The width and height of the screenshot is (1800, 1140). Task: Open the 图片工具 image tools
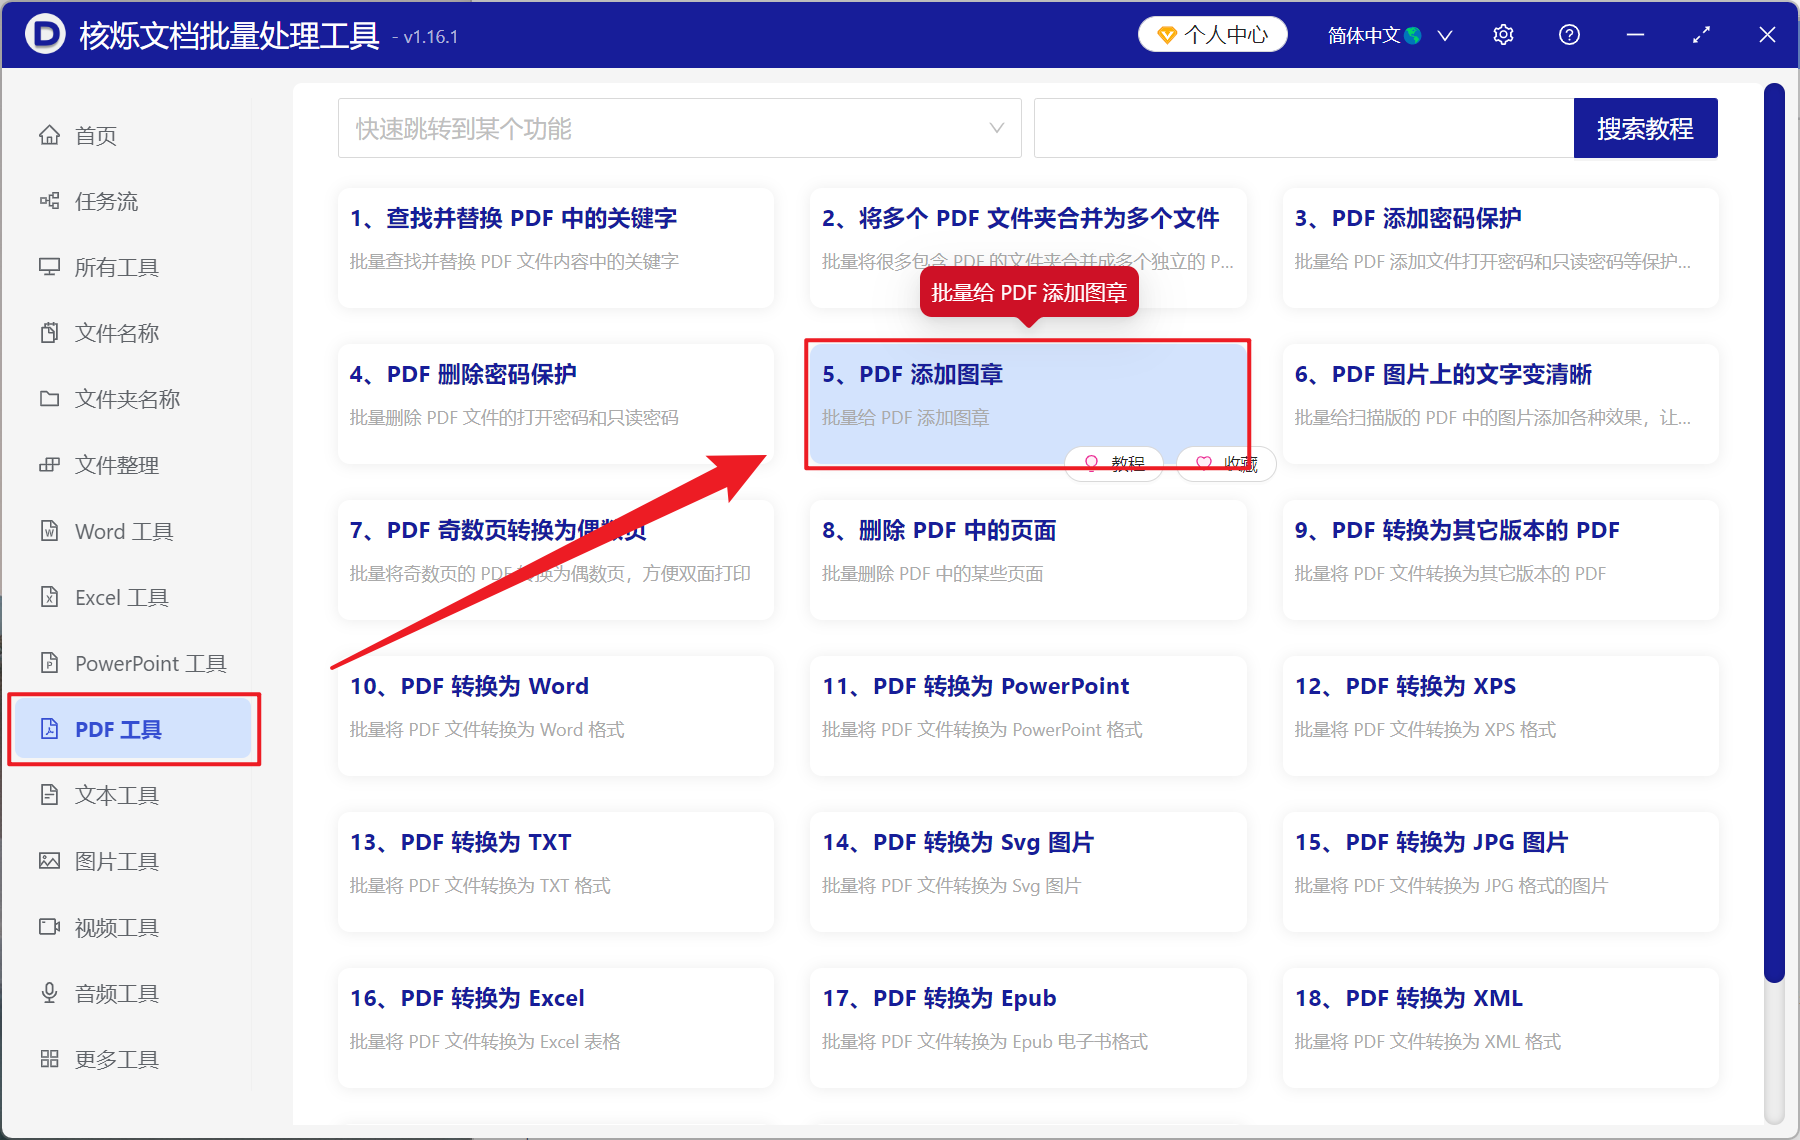[114, 861]
